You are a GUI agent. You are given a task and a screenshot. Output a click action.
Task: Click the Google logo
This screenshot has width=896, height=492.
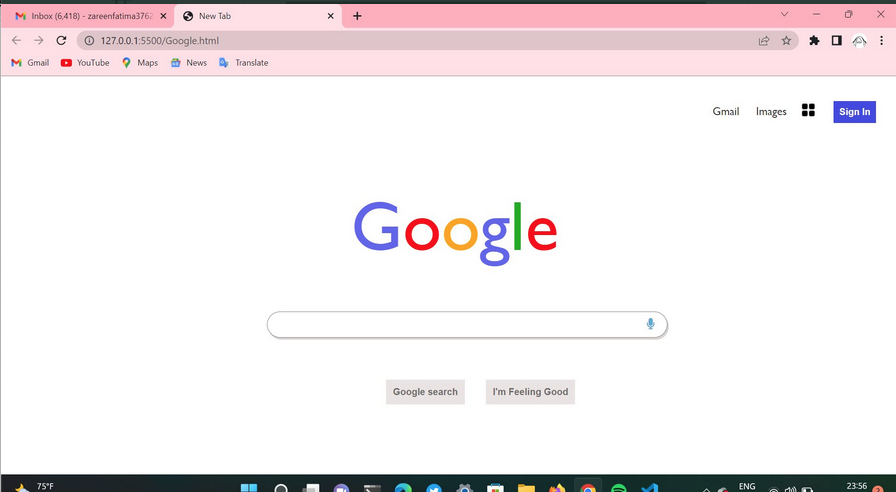pyautogui.click(x=455, y=233)
